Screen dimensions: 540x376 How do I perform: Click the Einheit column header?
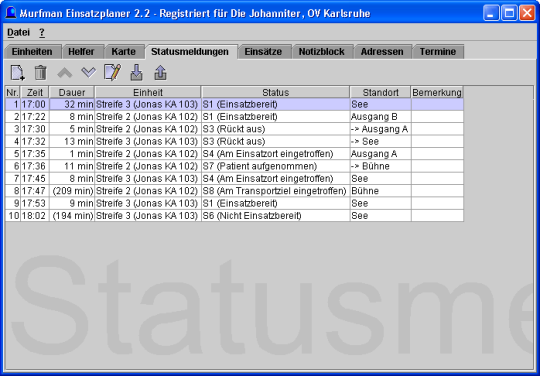point(148,92)
